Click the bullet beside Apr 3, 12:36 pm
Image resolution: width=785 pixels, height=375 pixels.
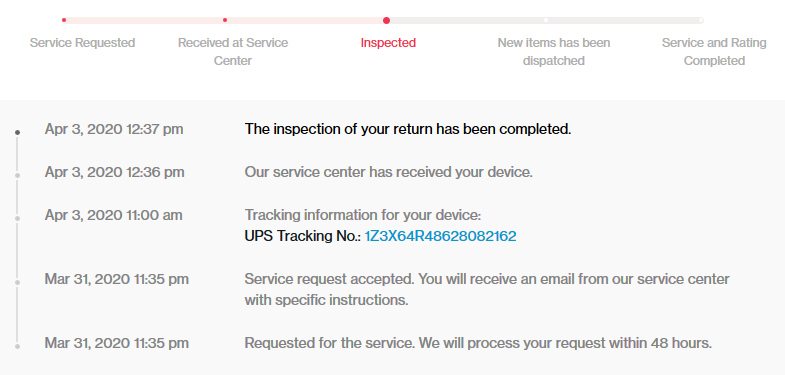pyautogui.click(x=18, y=175)
